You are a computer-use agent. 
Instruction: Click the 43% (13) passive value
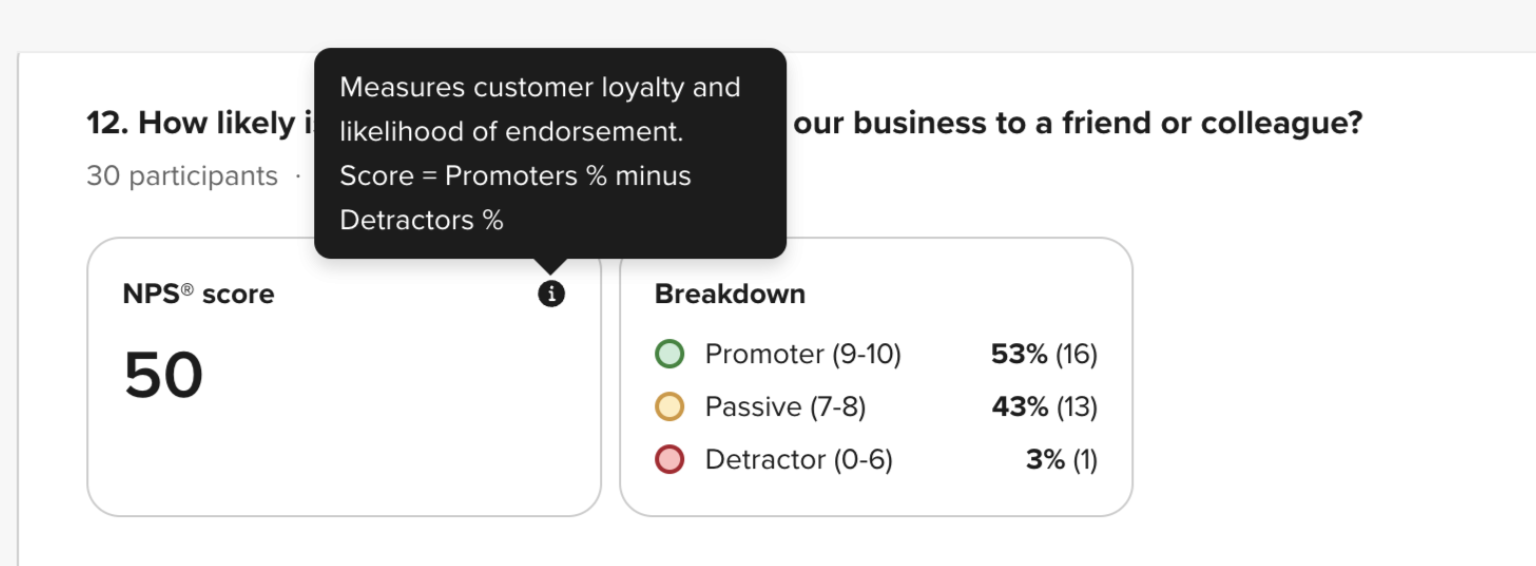1044,407
